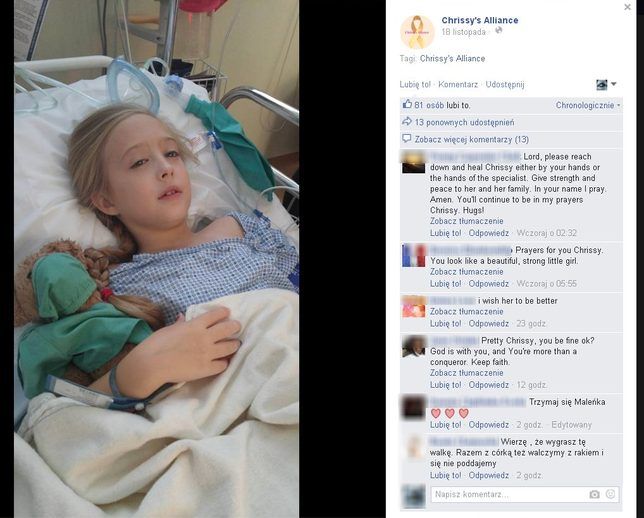644x518 pixels.
Task: Expand Zobacz więcej komentarzy (13)
Action: [472, 139]
